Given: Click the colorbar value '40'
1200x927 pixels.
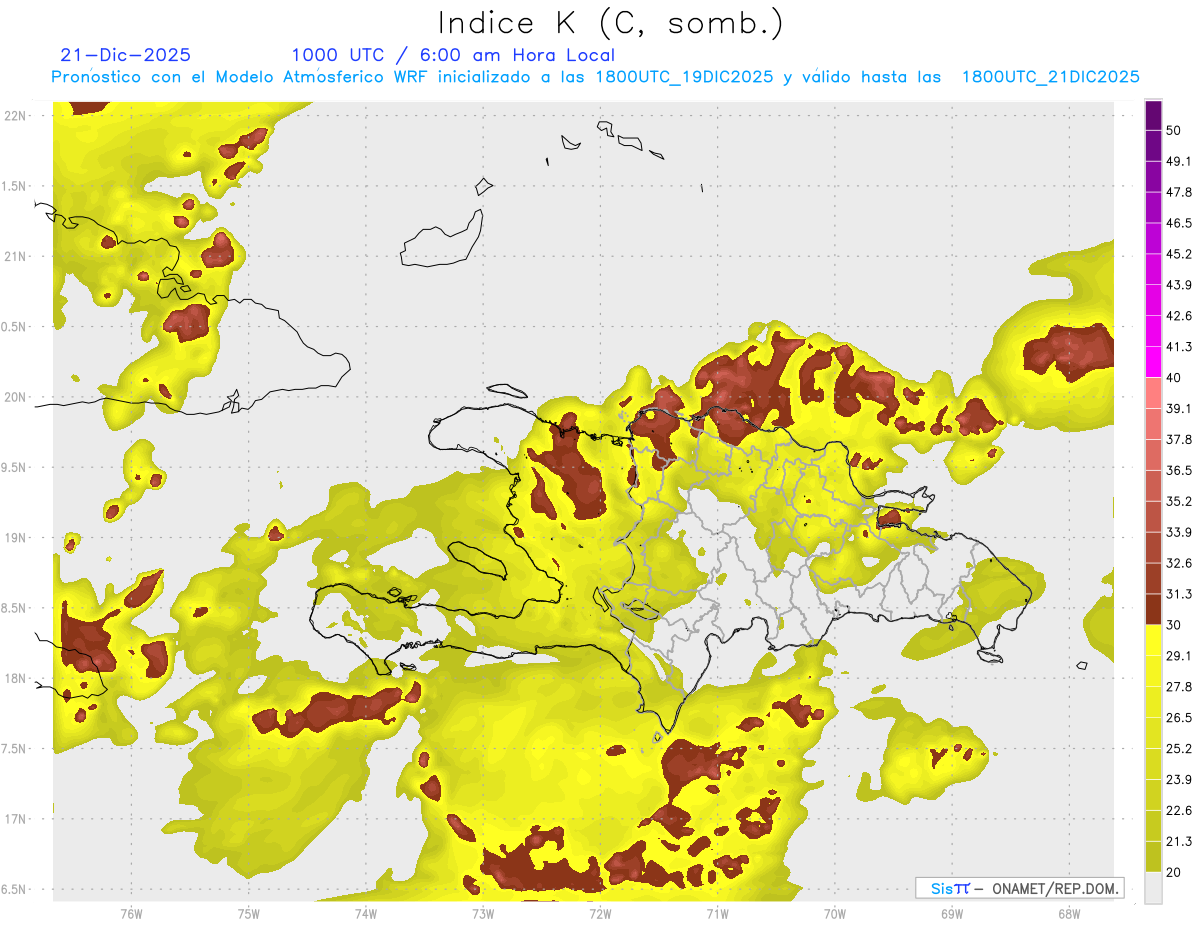Looking at the screenshot, I should (1174, 378).
